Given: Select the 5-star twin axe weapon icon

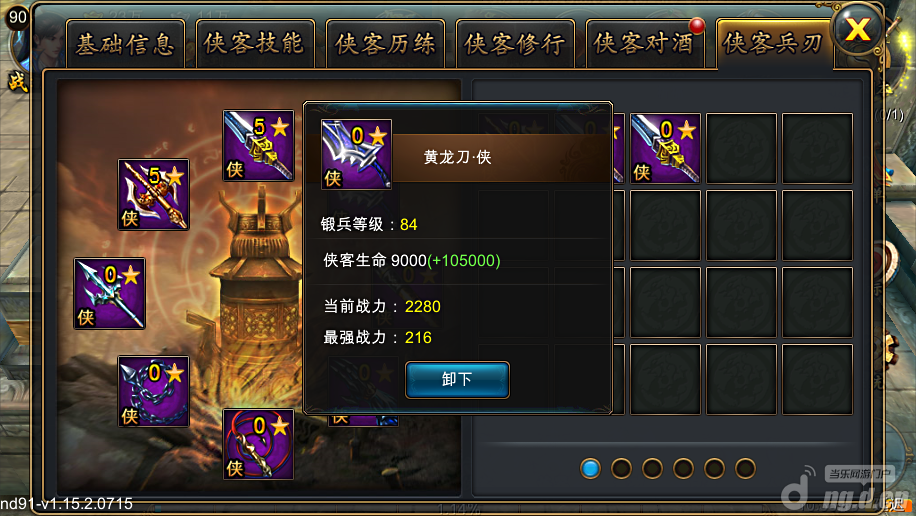Looking at the screenshot, I should pyautogui.click(x=153, y=195).
